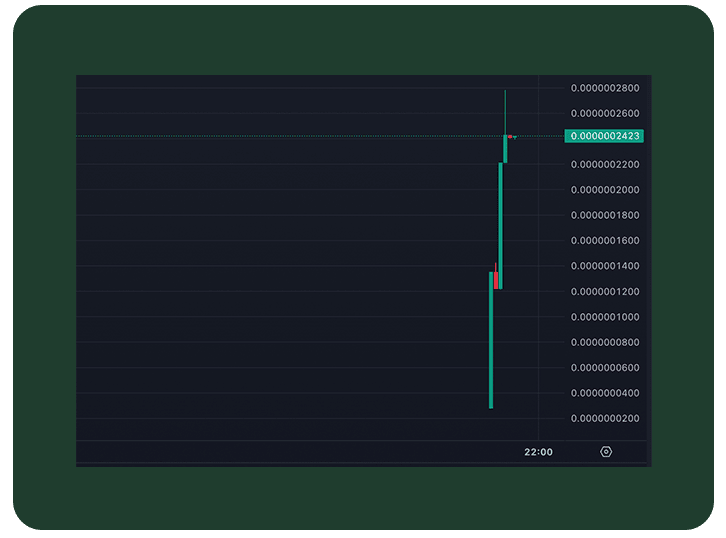The image size is (726, 538).
Task: Select the 0.0000000600 price axis label
Action: (605, 368)
